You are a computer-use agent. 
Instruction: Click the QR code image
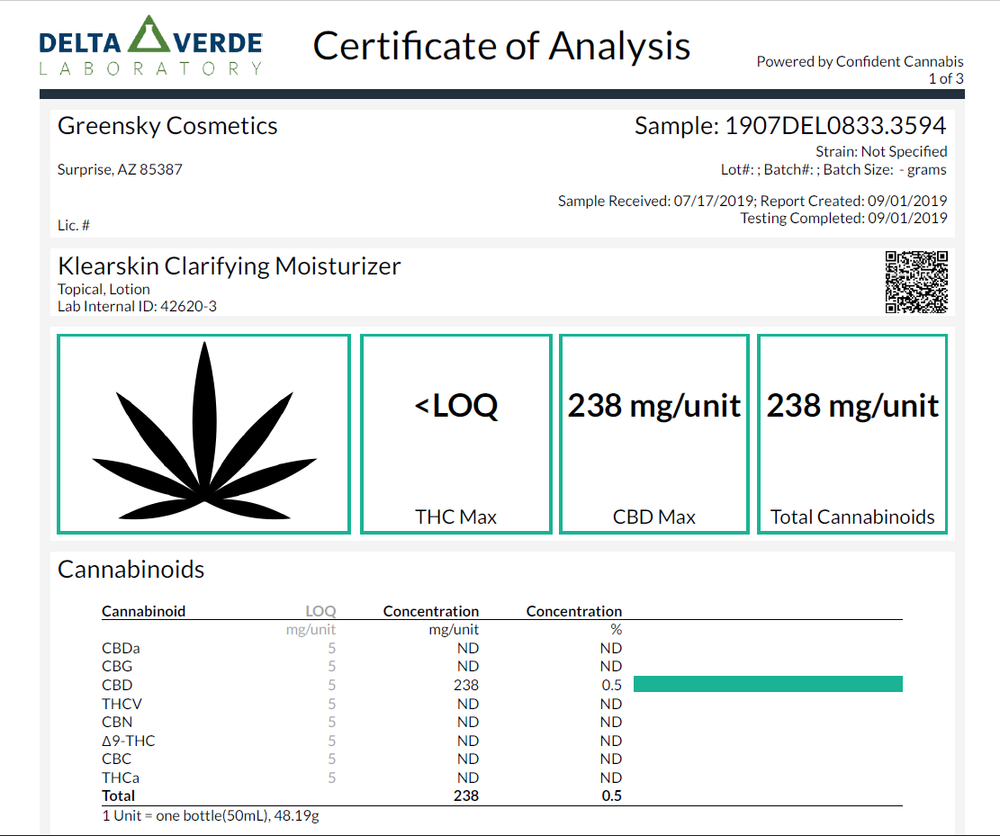916,282
